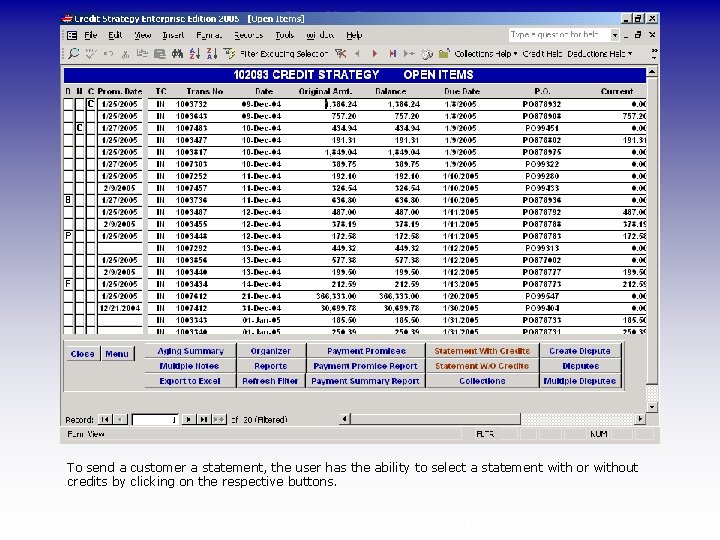Screen dimensions: 720x540
Task: Sort descending with the Z-A icon
Action: click(x=212, y=54)
